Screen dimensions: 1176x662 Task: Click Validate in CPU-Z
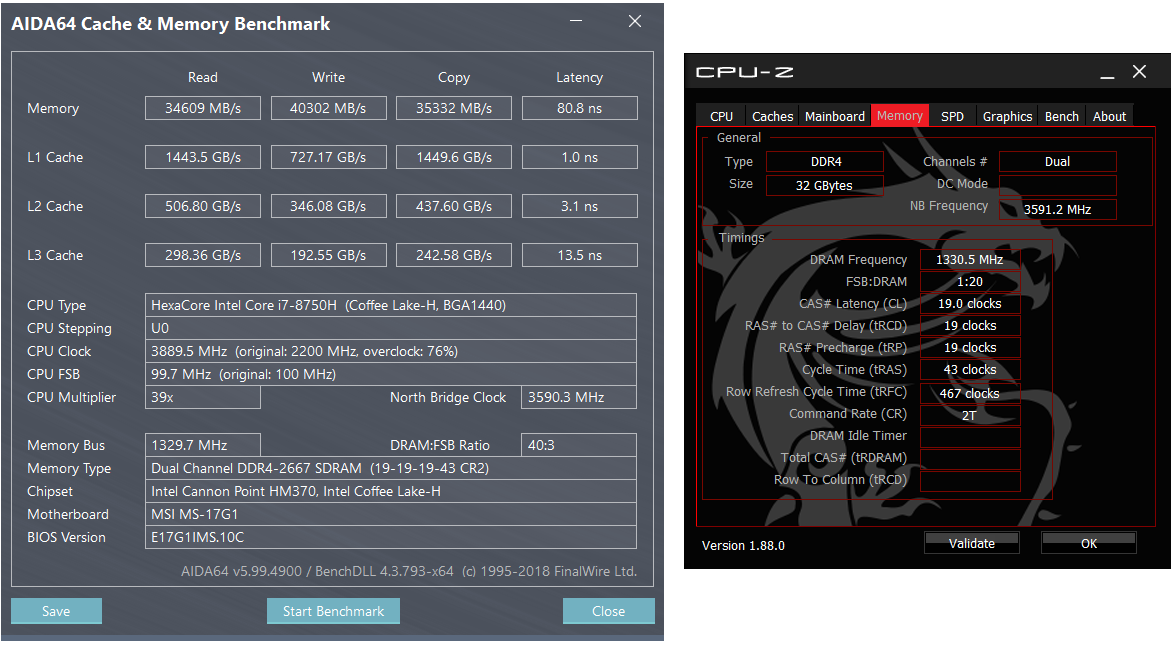click(x=971, y=544)
